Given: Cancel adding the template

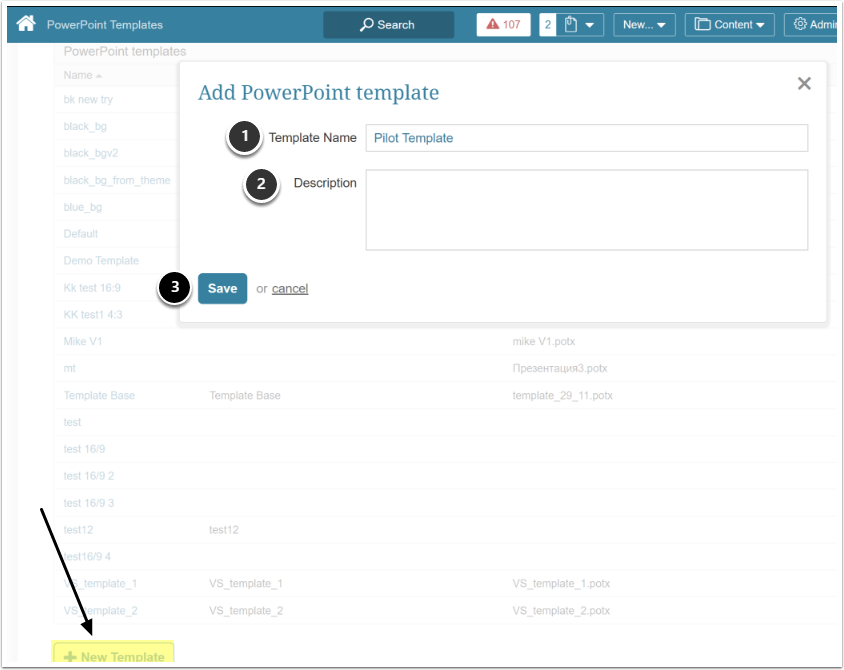Looking at the screenshot, I should click(290, 288).
